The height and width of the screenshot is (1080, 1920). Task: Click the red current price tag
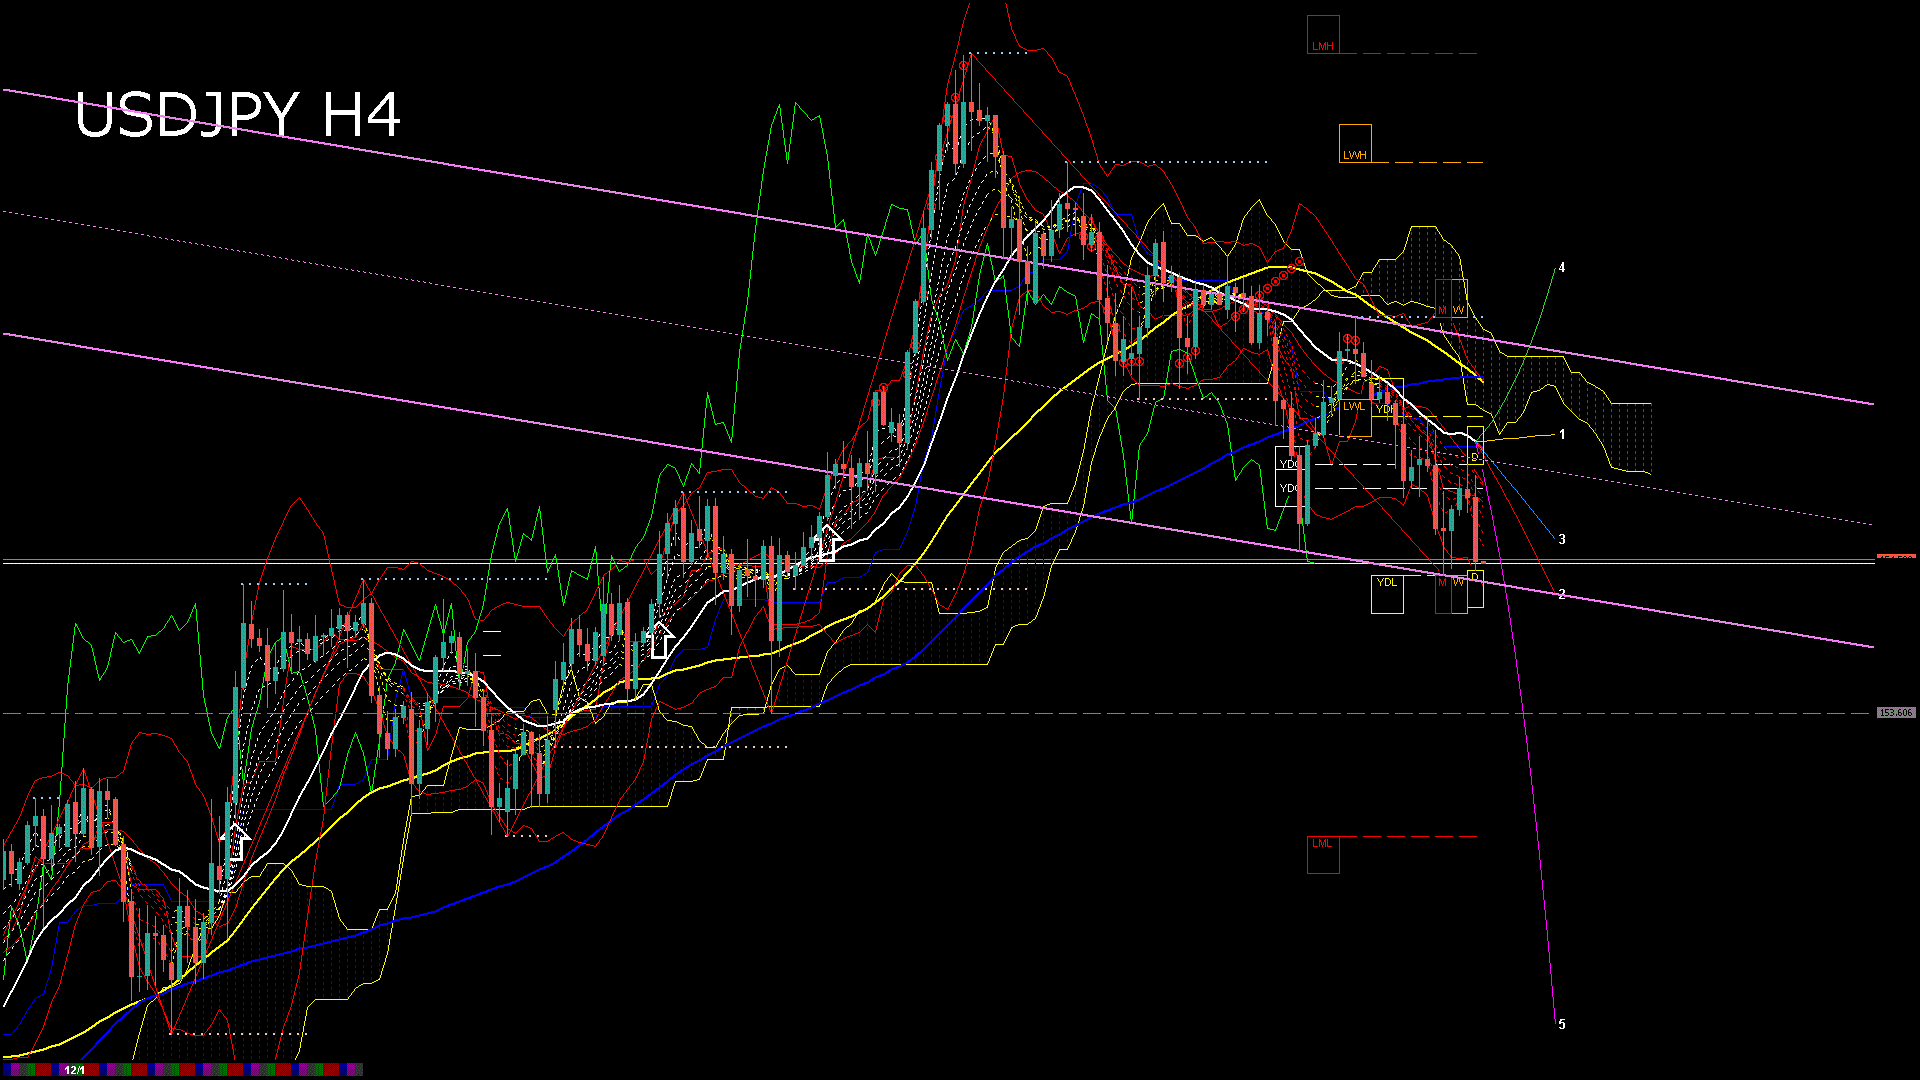tap(1896, 556)
